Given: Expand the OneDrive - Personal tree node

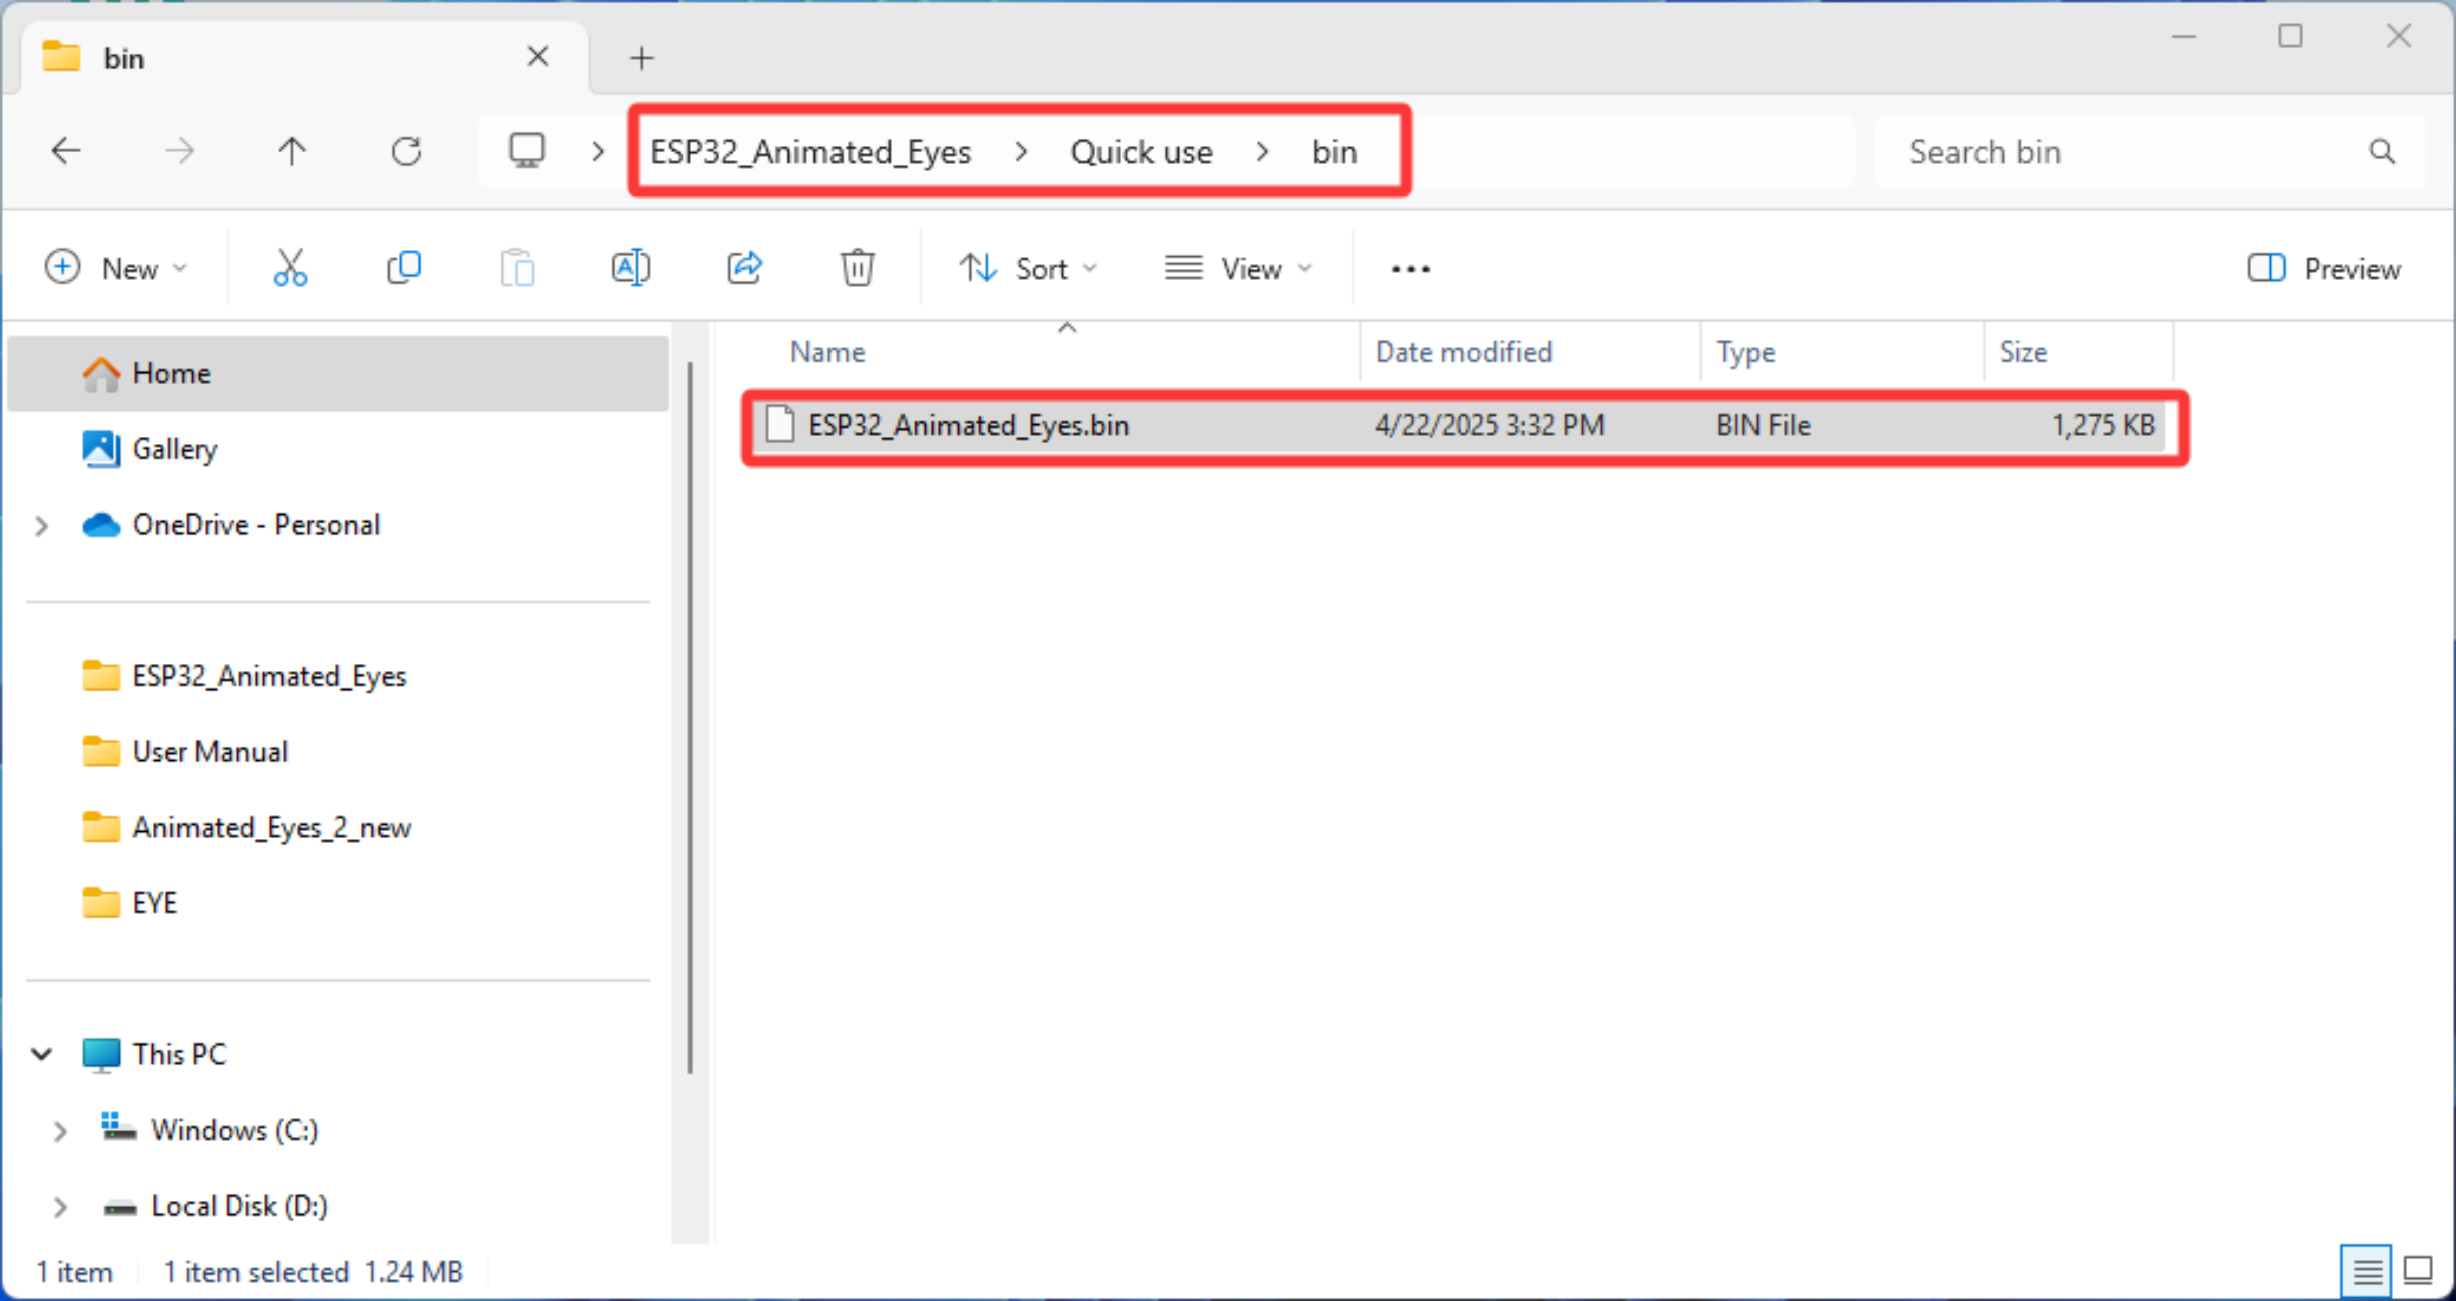Looking at the screenshot, I should click(x=41, y=525).
